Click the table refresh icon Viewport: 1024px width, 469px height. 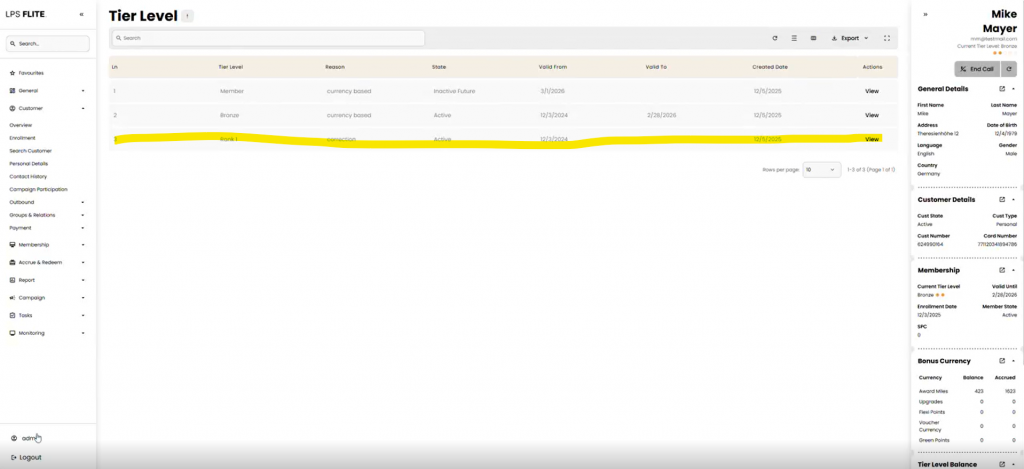774,38
